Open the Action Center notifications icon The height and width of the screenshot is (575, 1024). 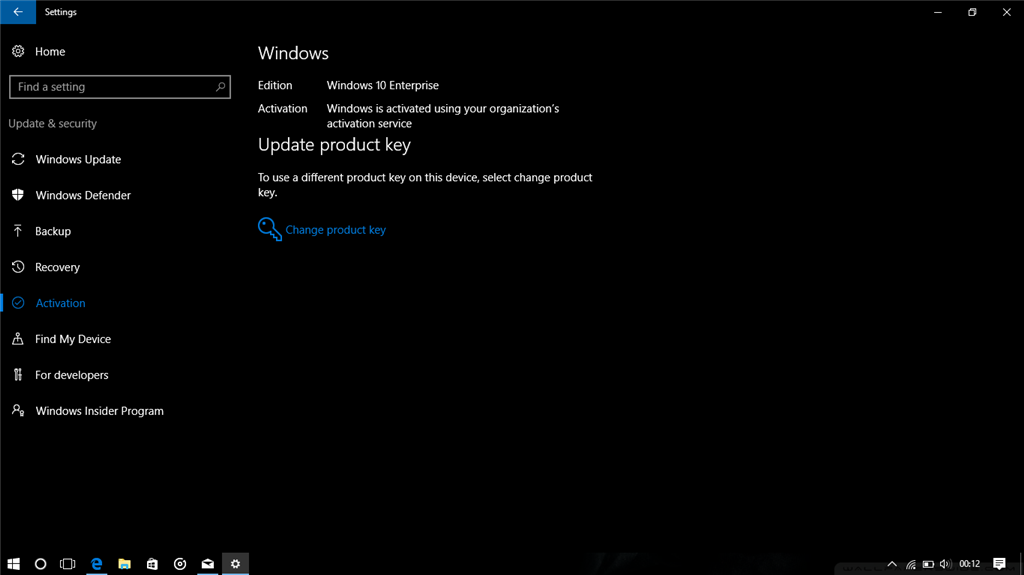tap(999, 564)
